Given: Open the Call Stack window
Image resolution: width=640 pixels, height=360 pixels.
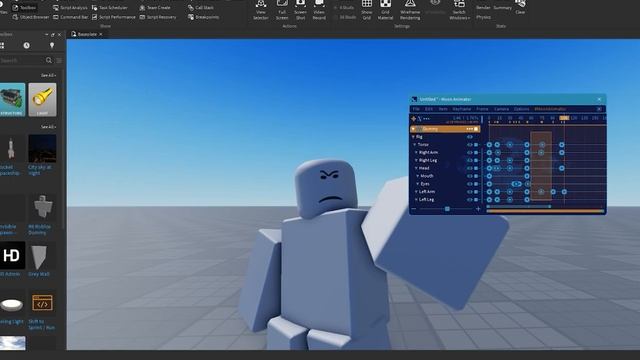Looking at the screenshot, I should click(201, 8).
